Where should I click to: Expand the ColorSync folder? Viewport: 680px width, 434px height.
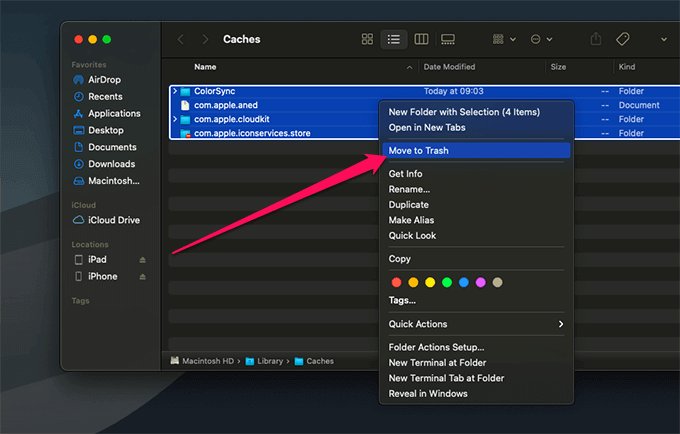[x=175, y=91]
